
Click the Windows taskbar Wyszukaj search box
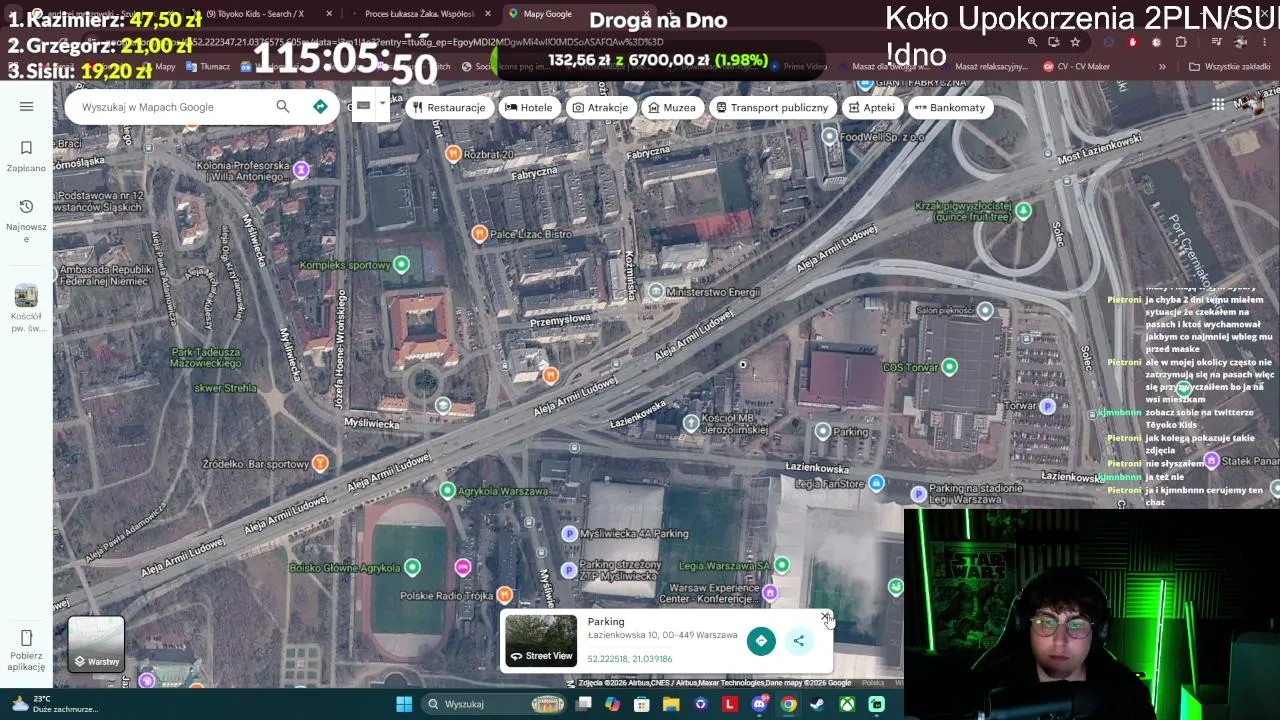click(493, 704)
